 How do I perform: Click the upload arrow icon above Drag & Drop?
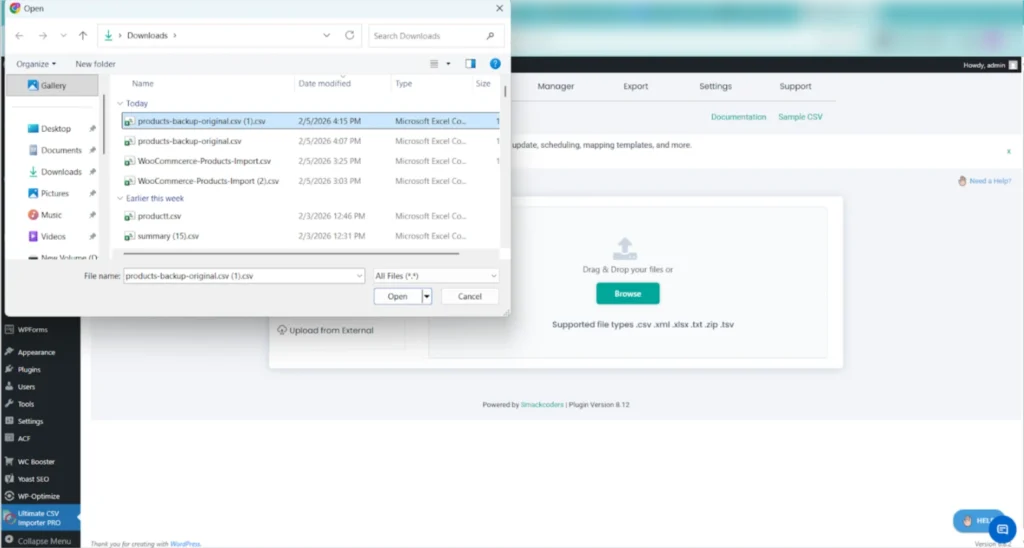point(625,249)
